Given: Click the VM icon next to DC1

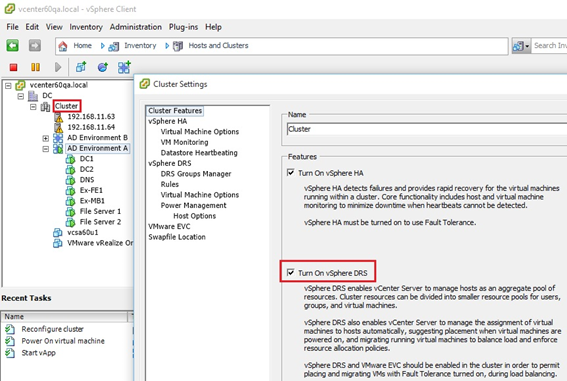Looking at the screenshot, I should tap(70, 159).
